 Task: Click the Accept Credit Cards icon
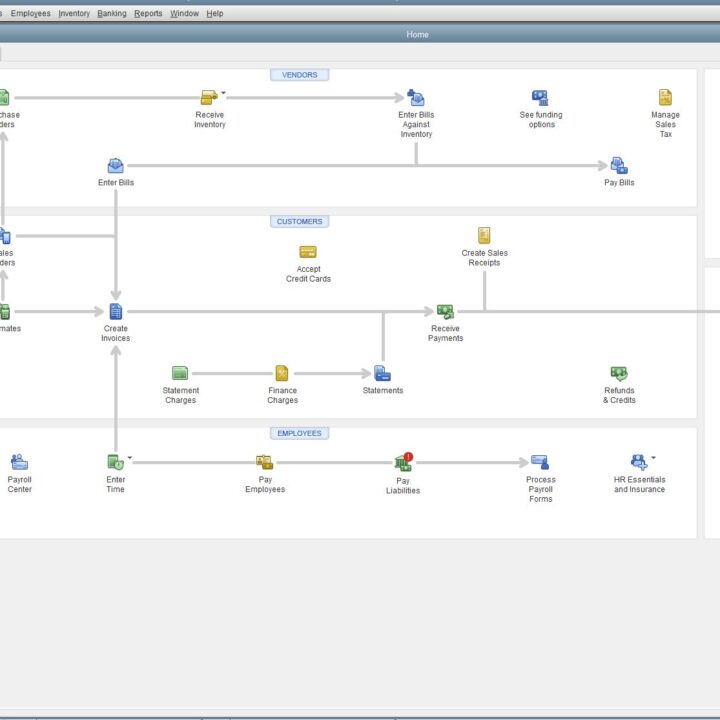(x=308, y=252)
